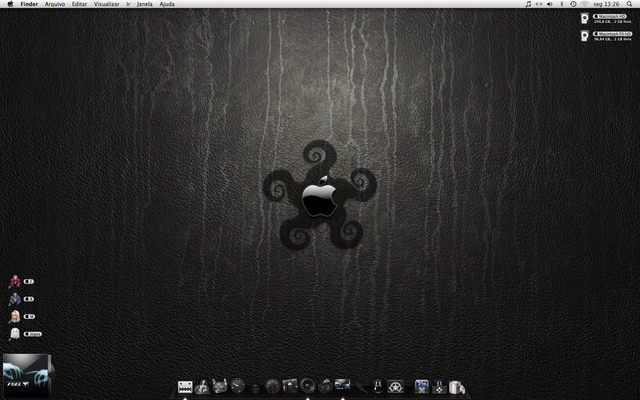Select the second hard drive desktop icon

[x=584, y=36]
